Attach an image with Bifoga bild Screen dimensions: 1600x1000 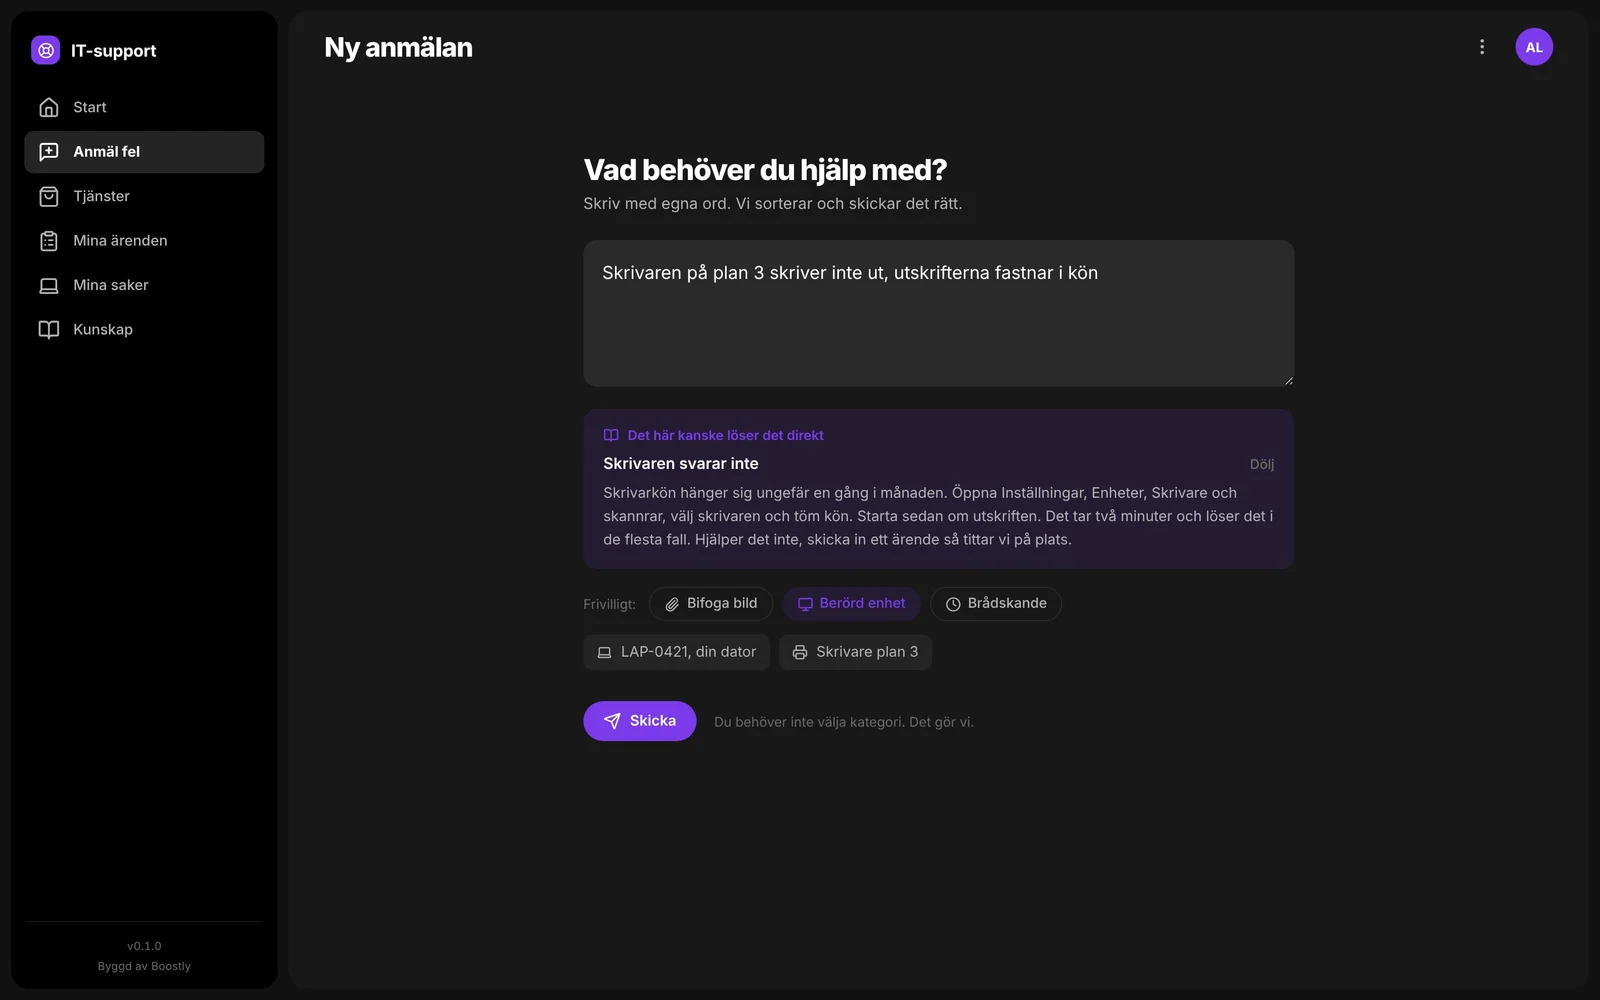(x=711, y=604)
